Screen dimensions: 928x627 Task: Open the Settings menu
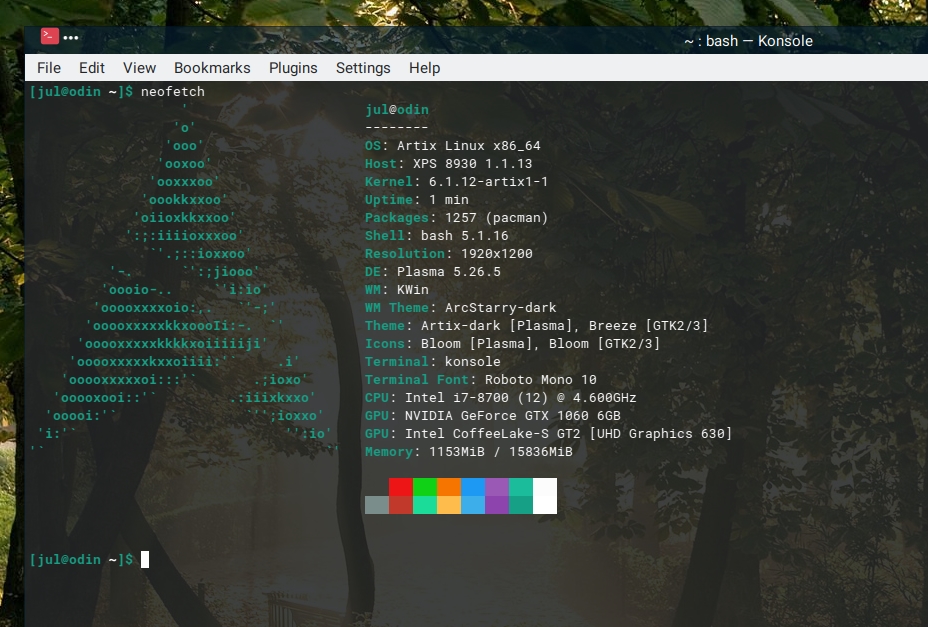363,68
